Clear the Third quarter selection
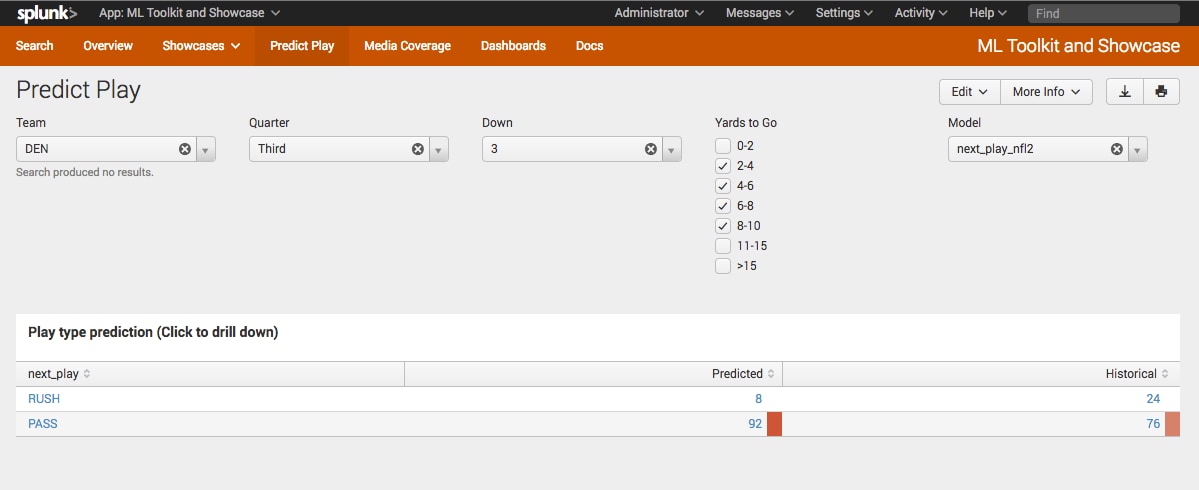The height and width of the screenshot is (490, 1199). (x=418, y=149)
